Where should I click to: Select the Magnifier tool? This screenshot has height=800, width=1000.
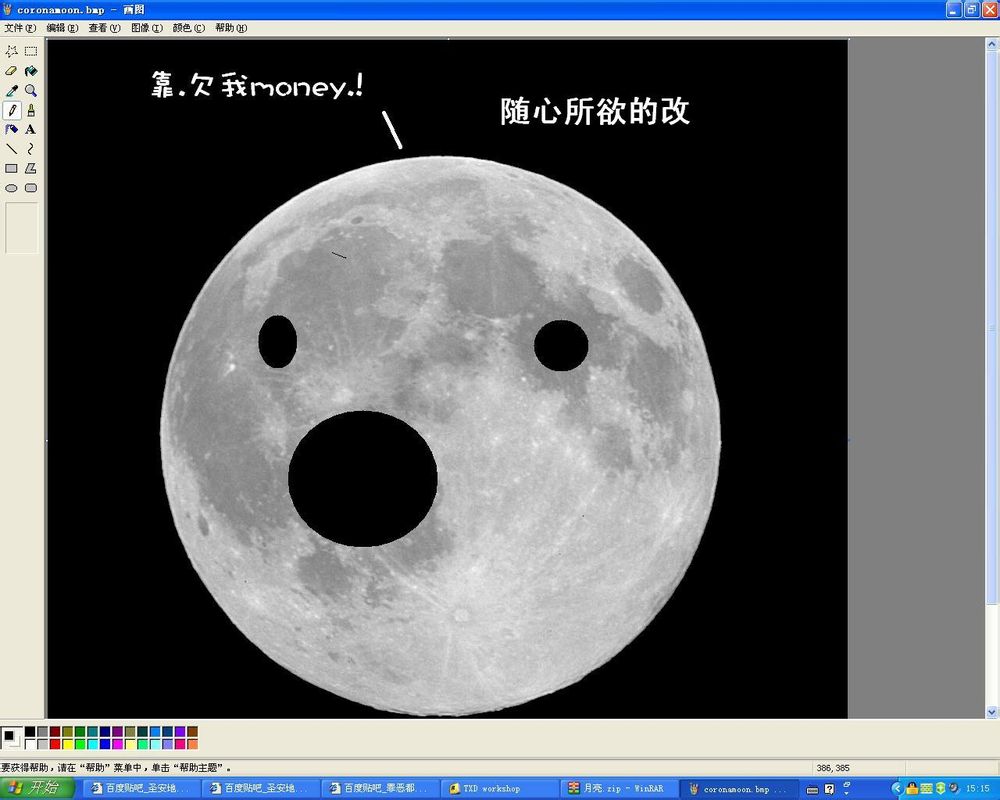tap(31, 91)
